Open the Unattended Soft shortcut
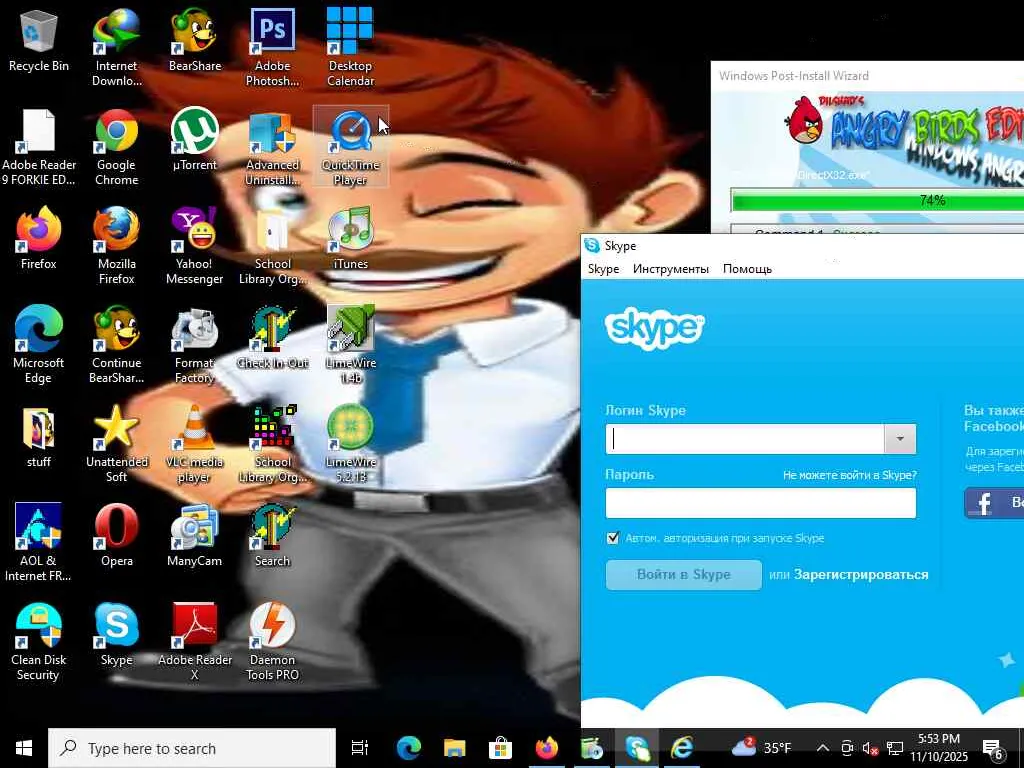 tap(116, 443)
